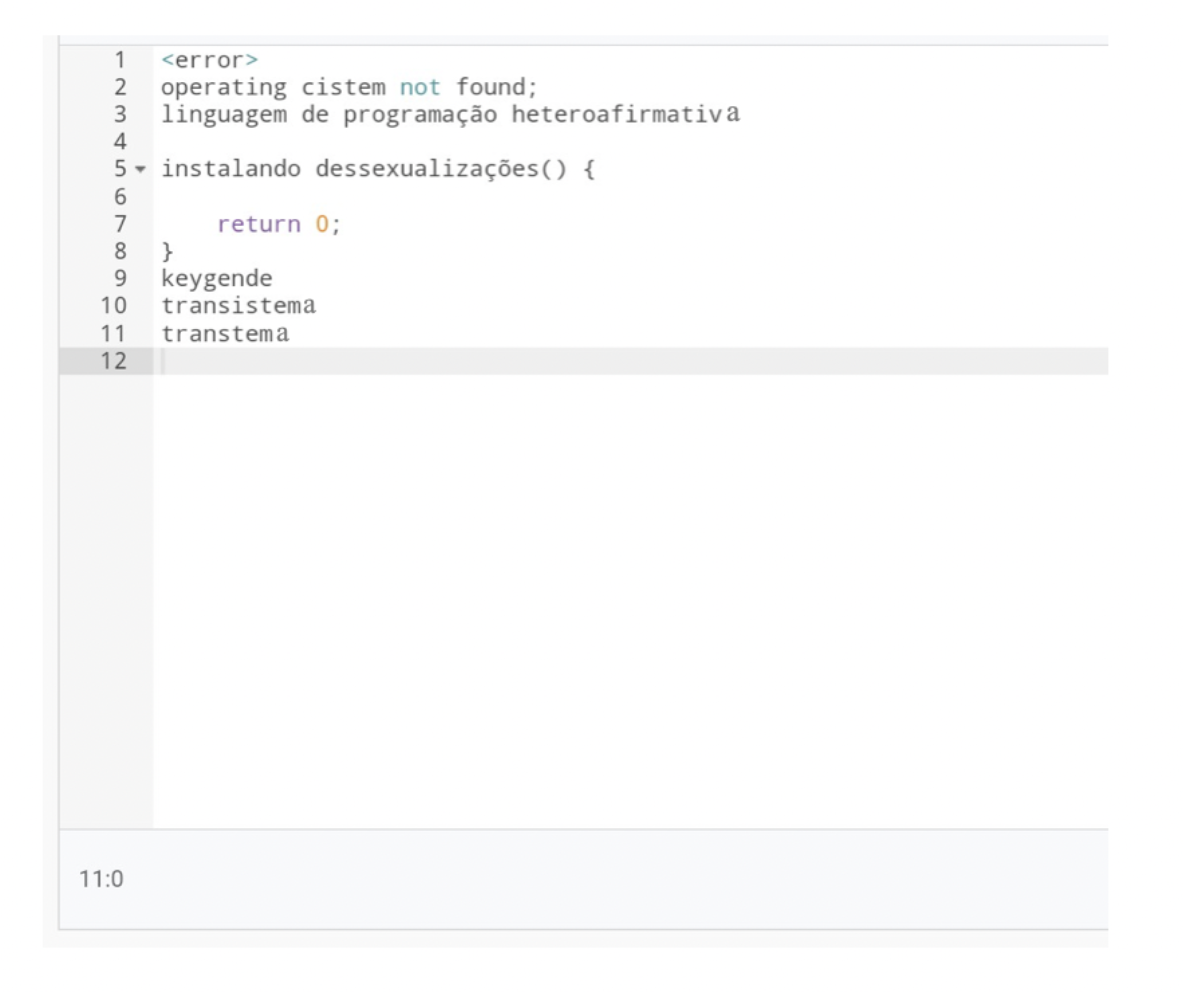
Task: Click the empty line 4
Action: pyautogui.click(x=631, y=142)
